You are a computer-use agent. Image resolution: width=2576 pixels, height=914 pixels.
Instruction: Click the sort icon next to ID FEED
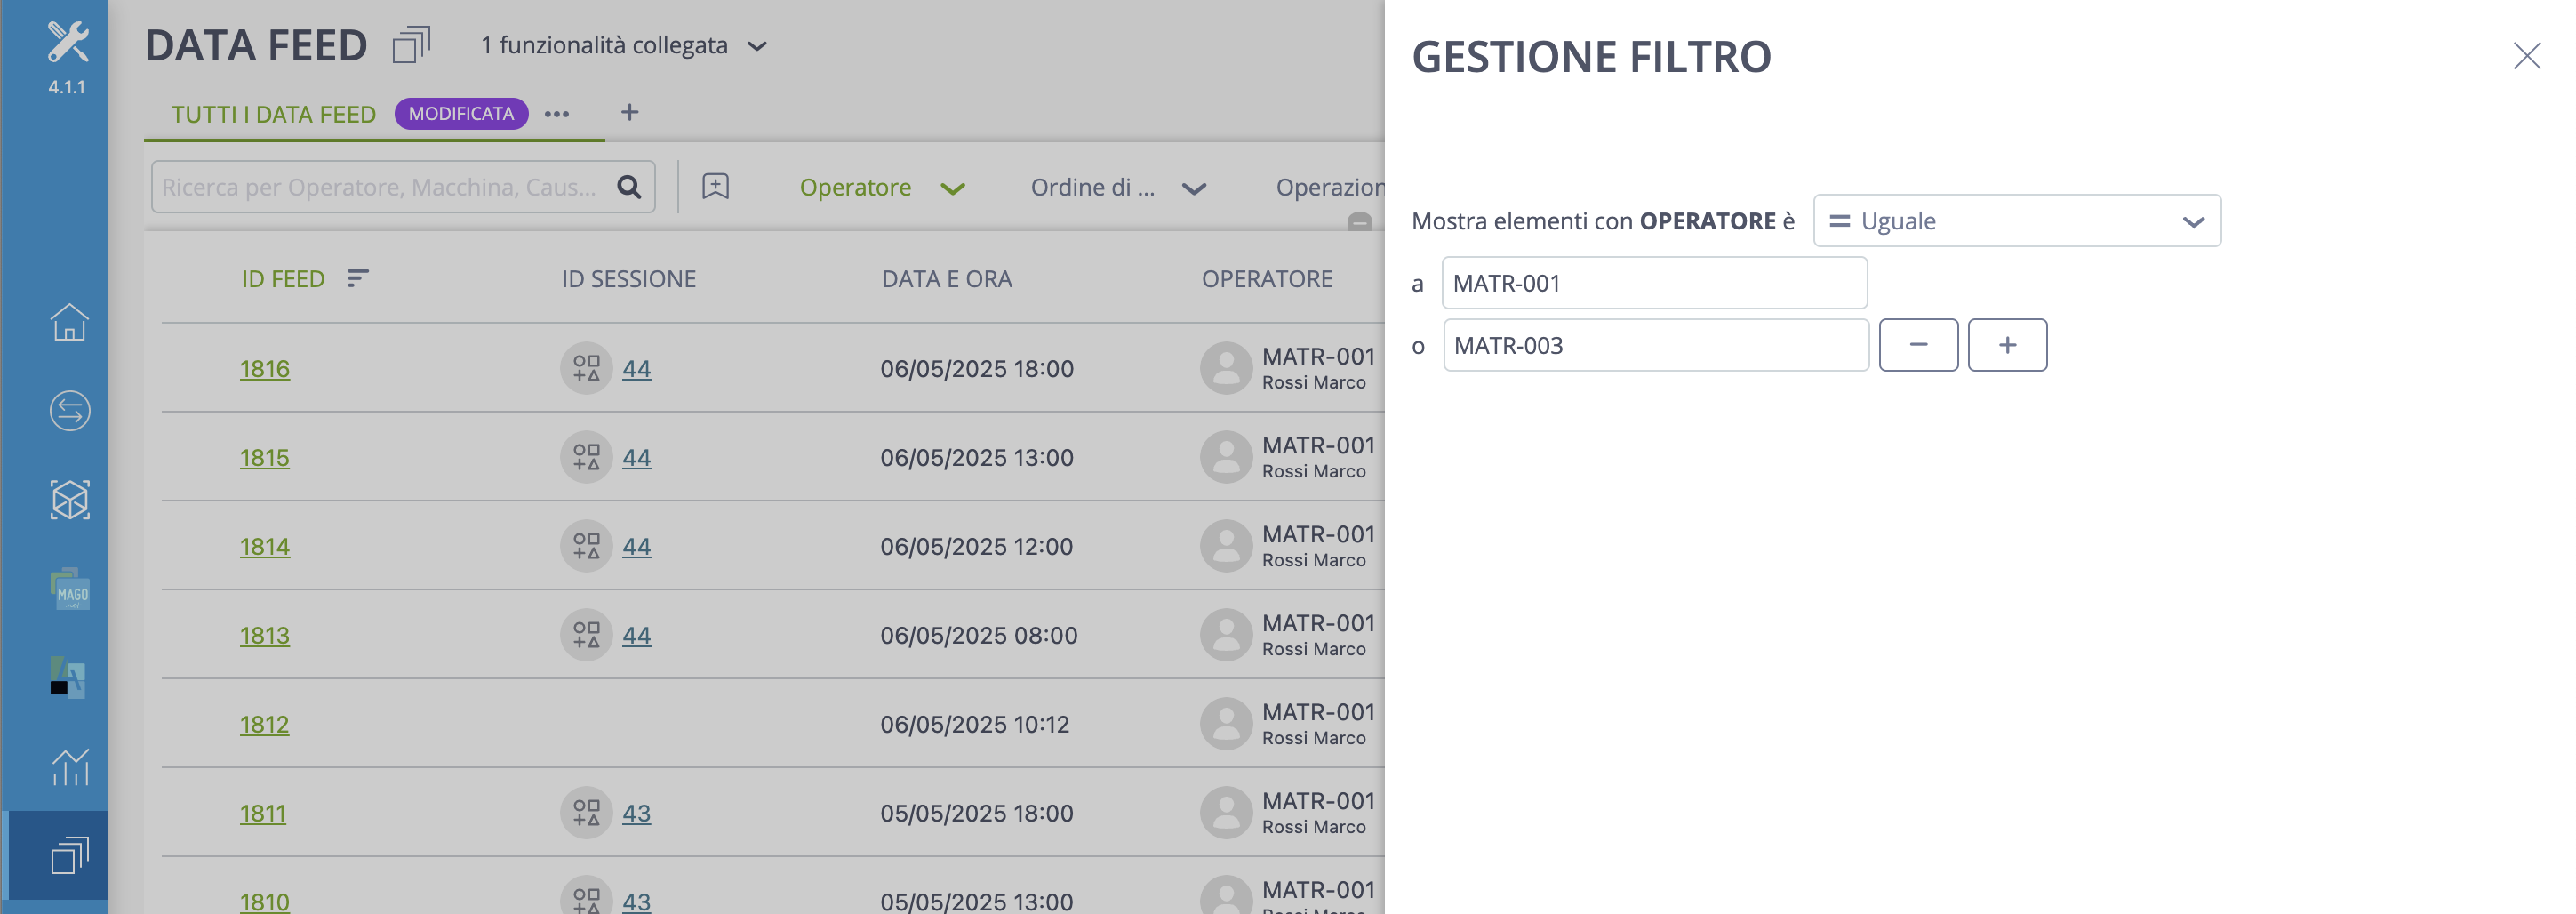[x=358, y=278]
